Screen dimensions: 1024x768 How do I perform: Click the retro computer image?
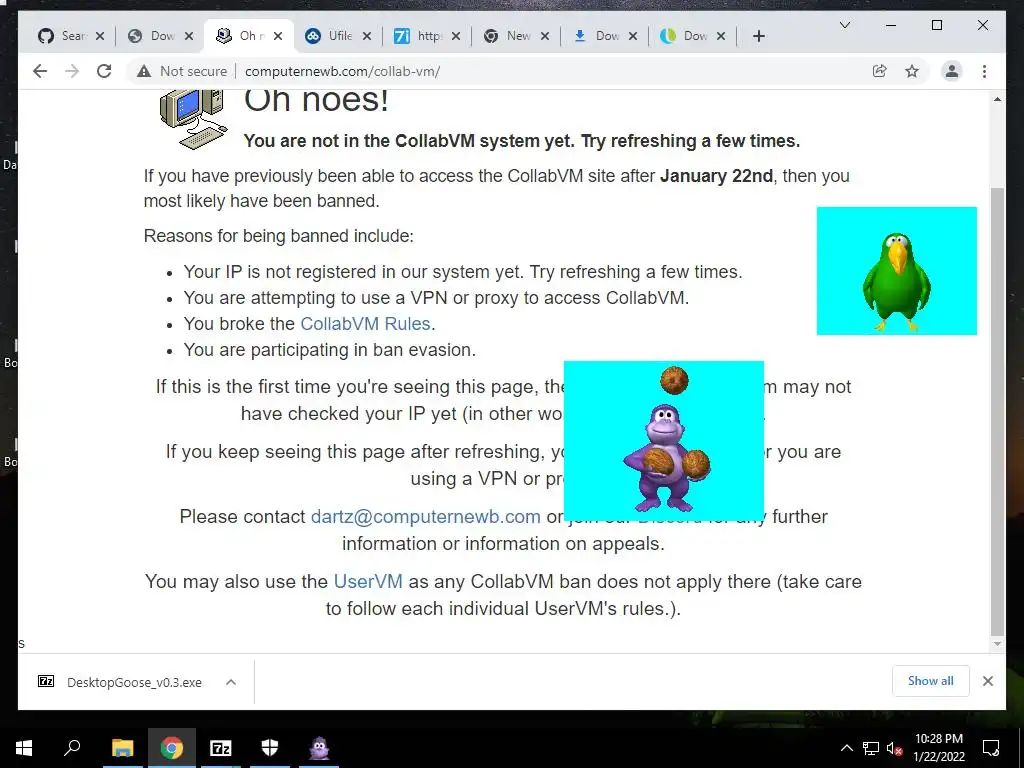pyautogui.click(x=193, y=118)
